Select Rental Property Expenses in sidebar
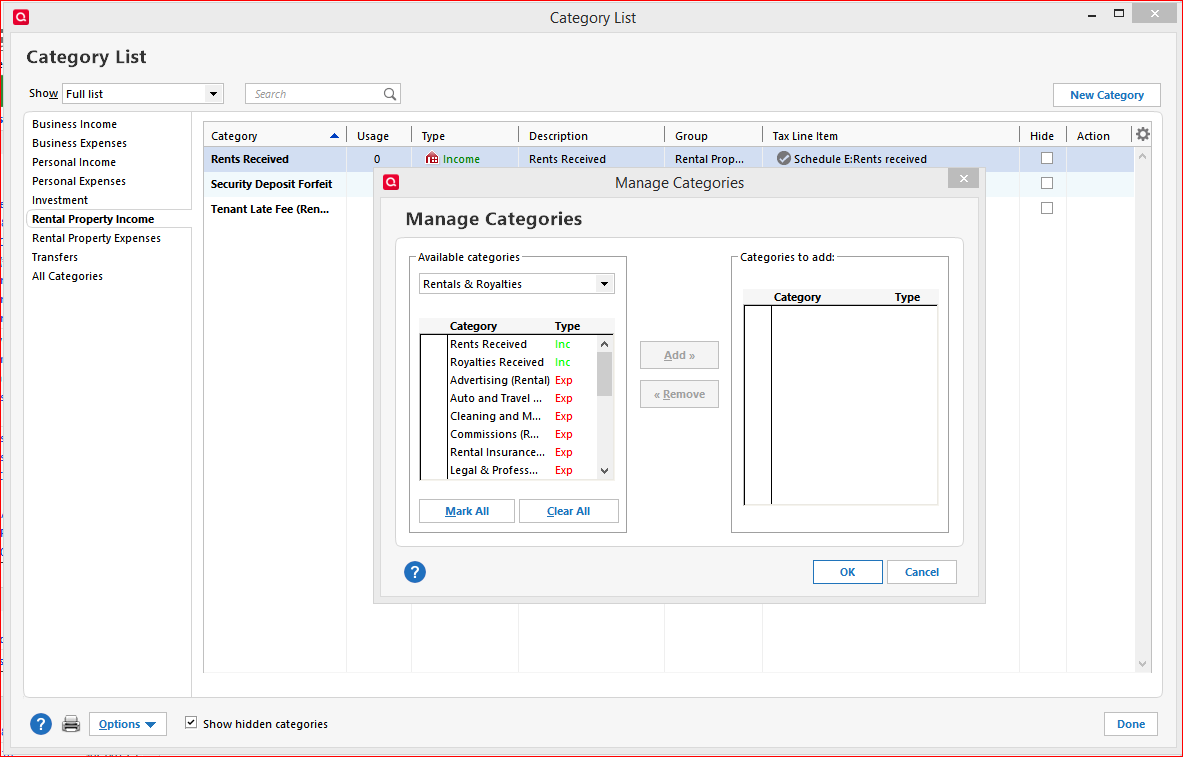 [96, 238]
